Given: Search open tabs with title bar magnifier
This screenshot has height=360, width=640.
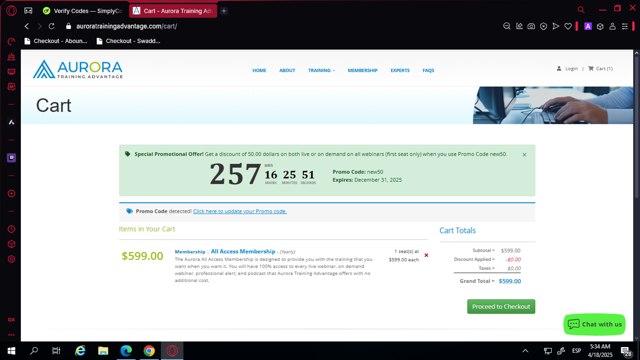Looking at the screenshot, I should [581, 9].
